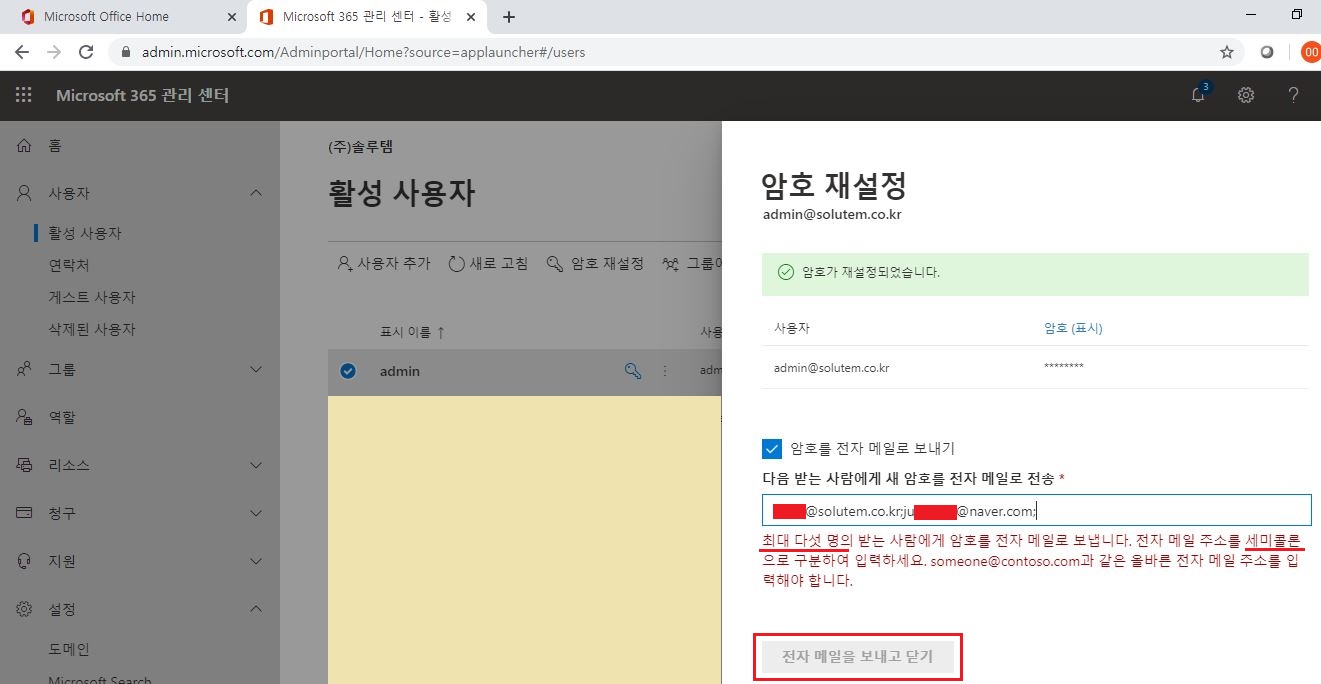Expand the 청구 sidebar section
The height and width of the screenshot is (684, 1321).
click(256, 513)
